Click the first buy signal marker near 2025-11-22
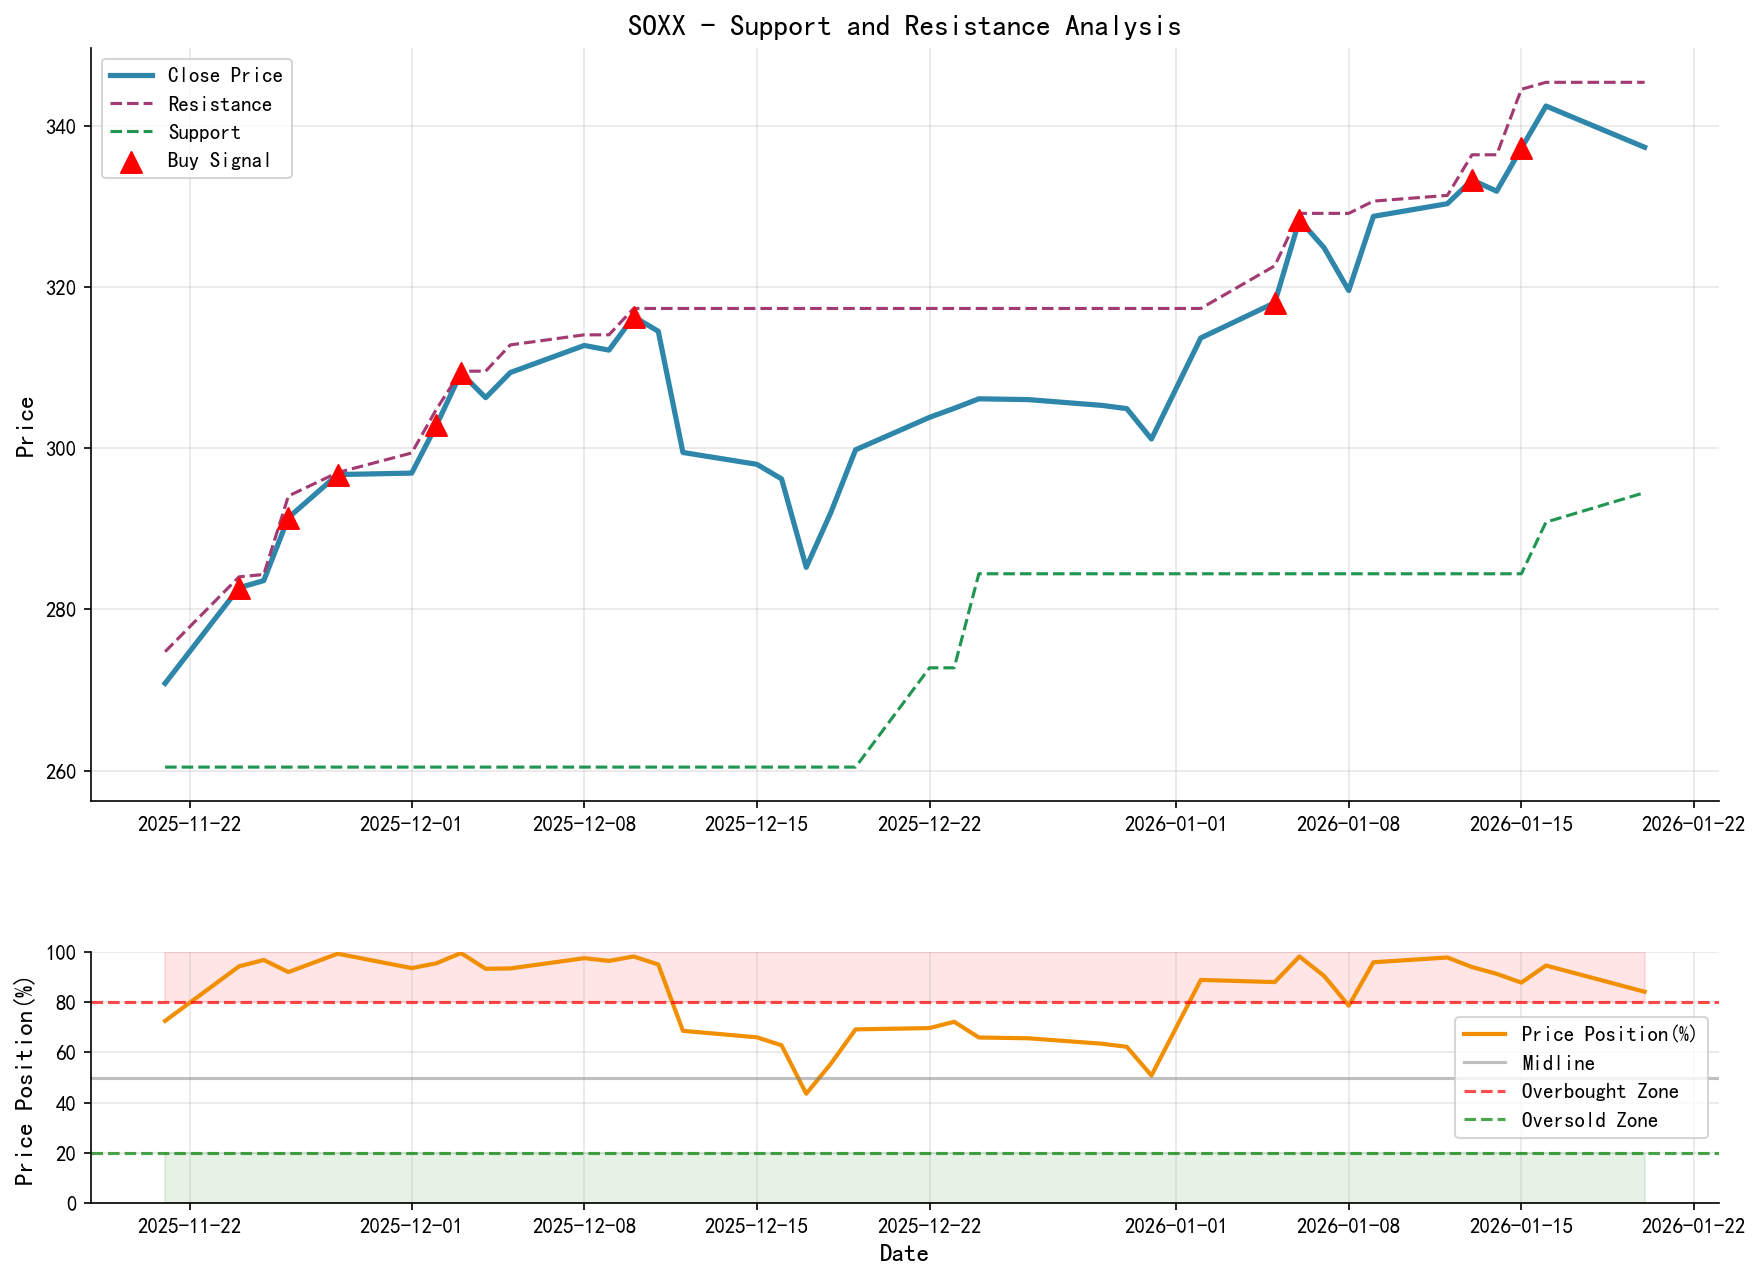 tap(241, 590)
